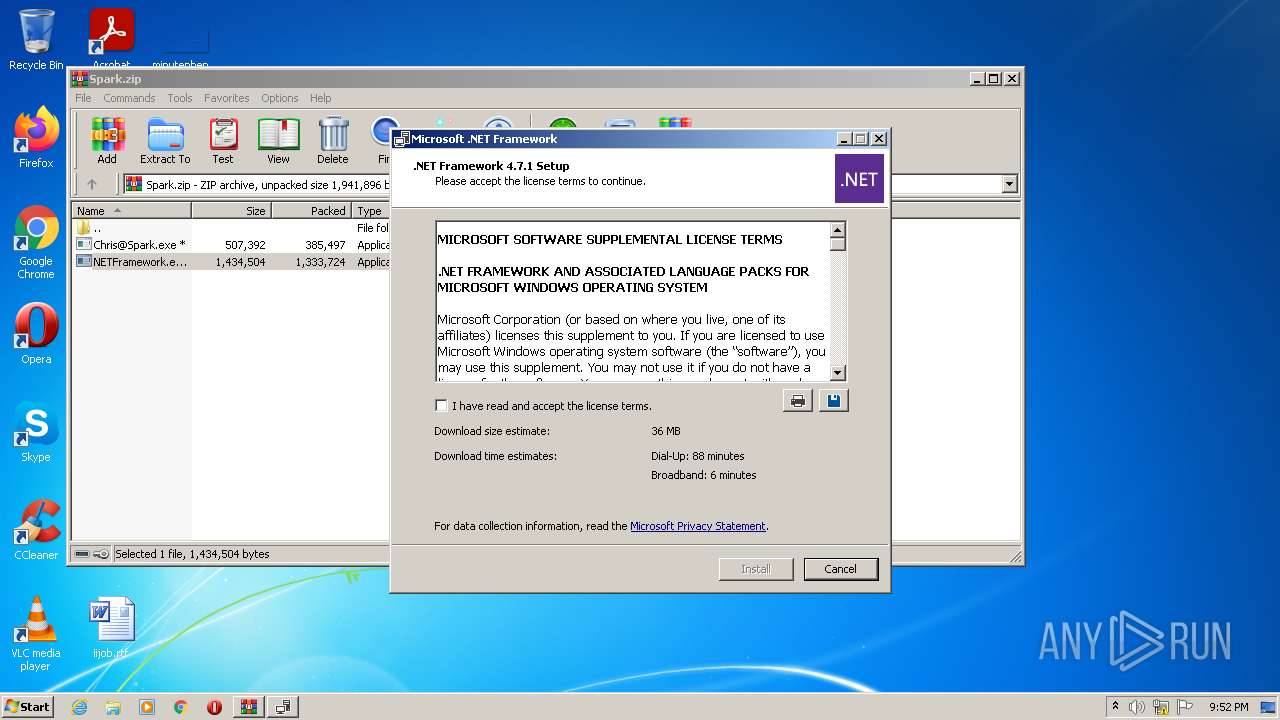This screenshot has width=1280, height=720.
Task: Sort file list by Name column
Action: tap(131, 211)
